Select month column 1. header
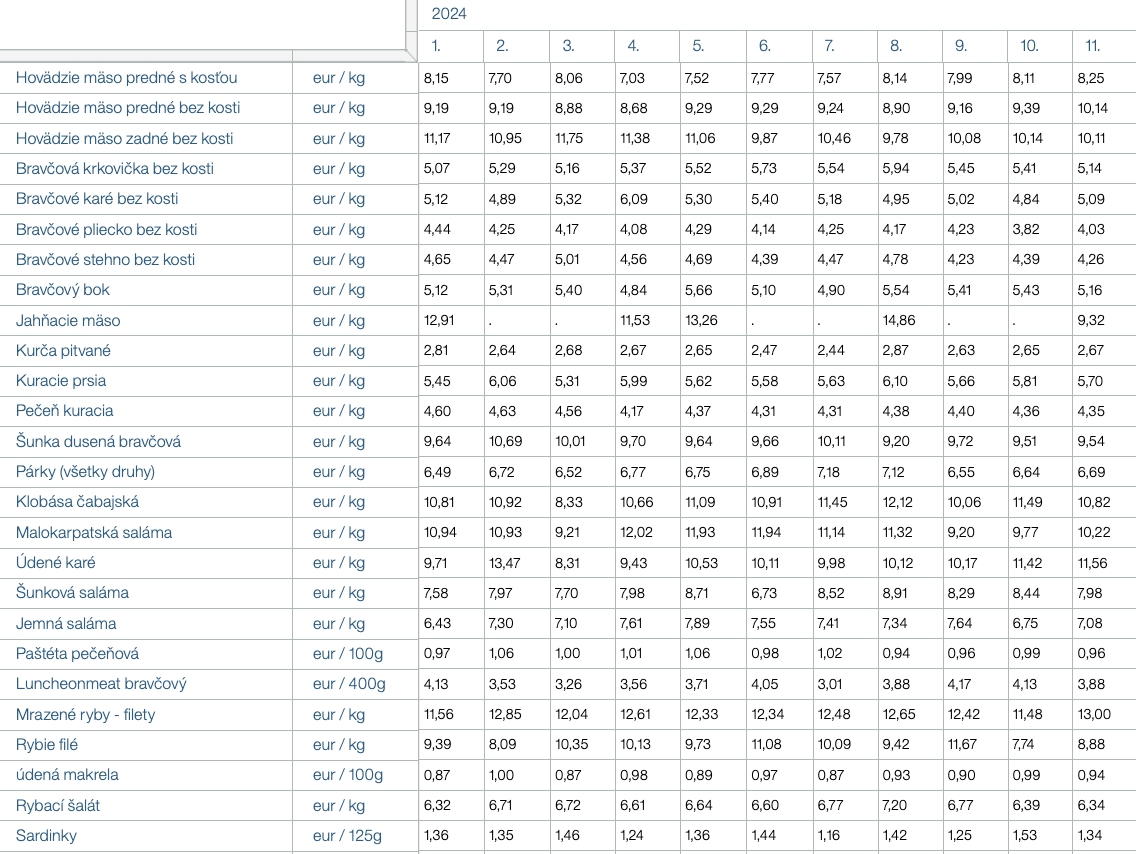 436,45
